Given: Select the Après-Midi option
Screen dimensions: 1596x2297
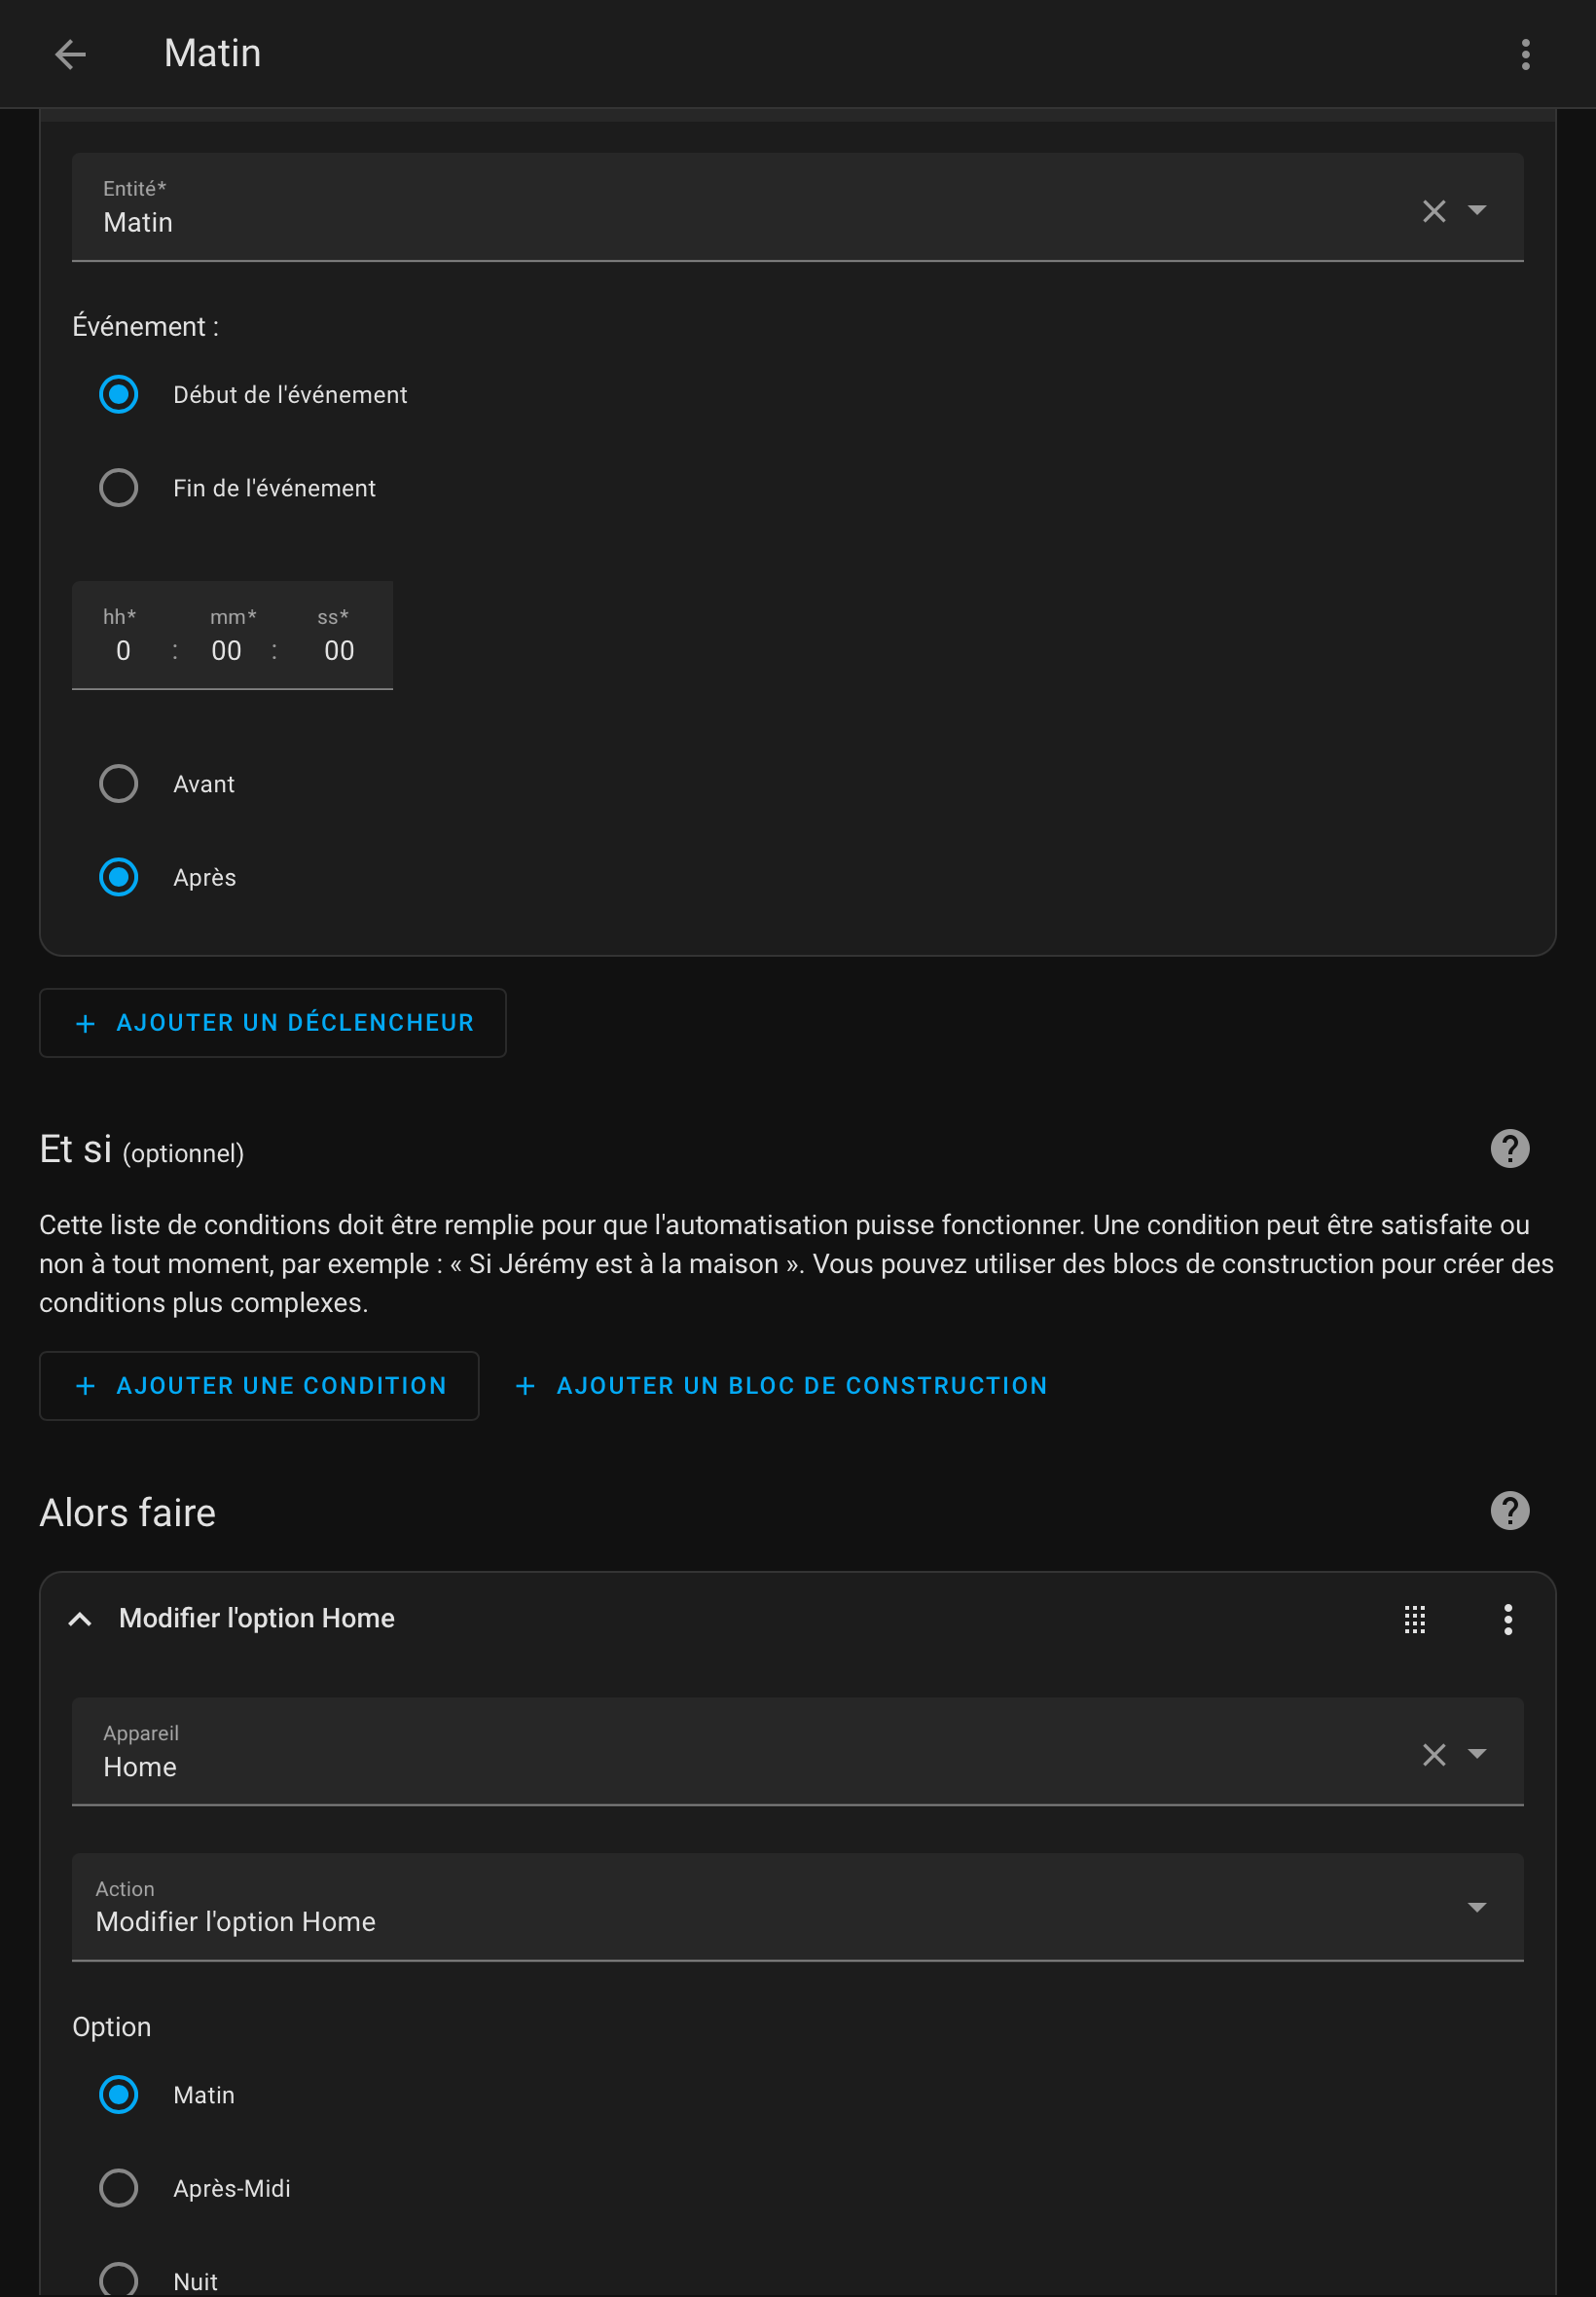Looking at the screenshot, I should click(x=119, y=2188).
